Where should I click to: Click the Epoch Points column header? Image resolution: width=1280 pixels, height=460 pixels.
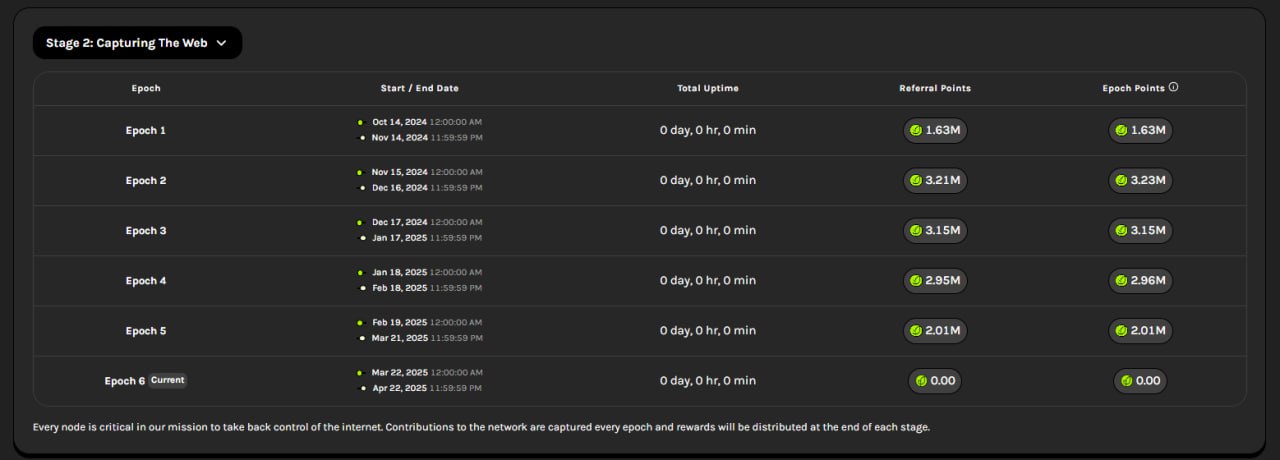pos(1134,88)
